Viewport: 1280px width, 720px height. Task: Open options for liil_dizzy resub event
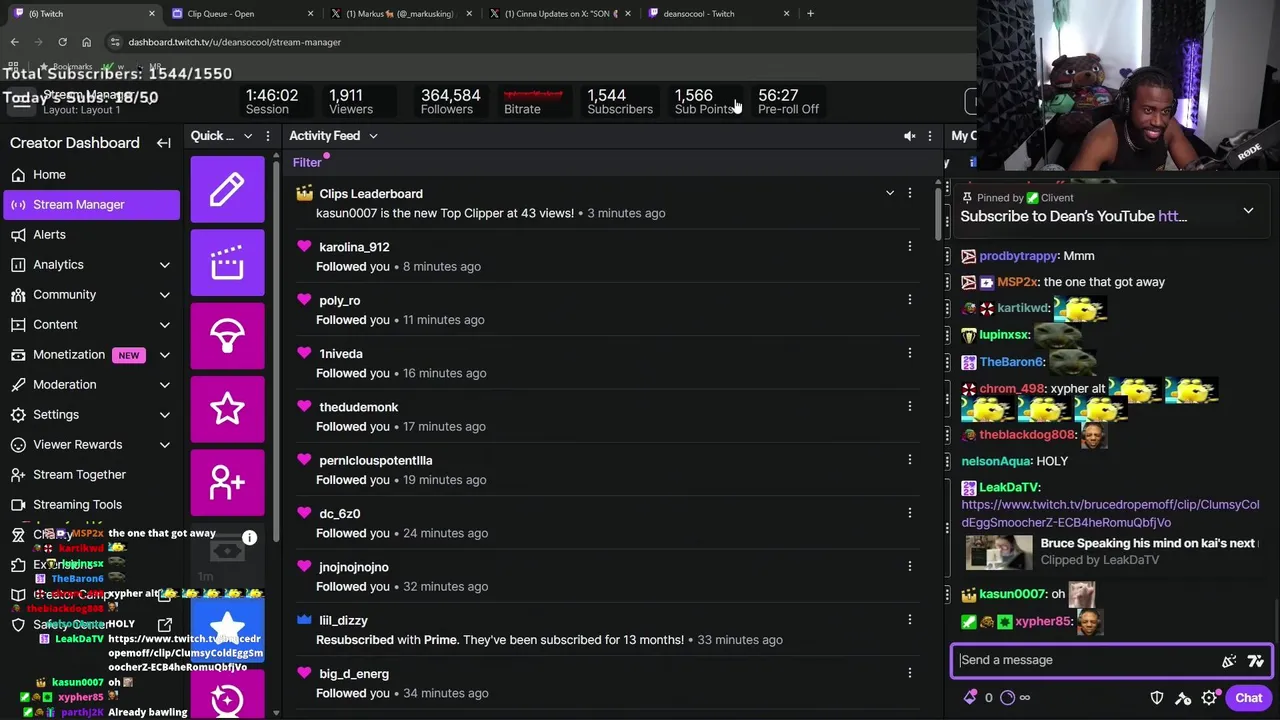(x=909, y=619)
